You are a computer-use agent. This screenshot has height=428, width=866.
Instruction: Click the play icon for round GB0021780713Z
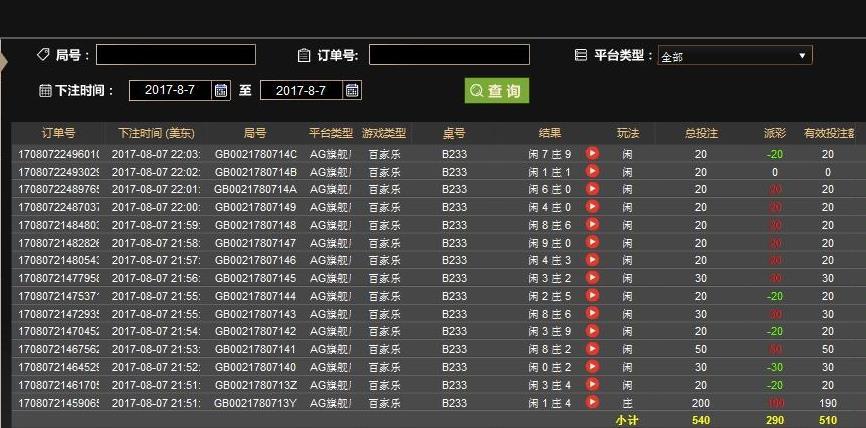pyautogui.click(x=592, y=385)
